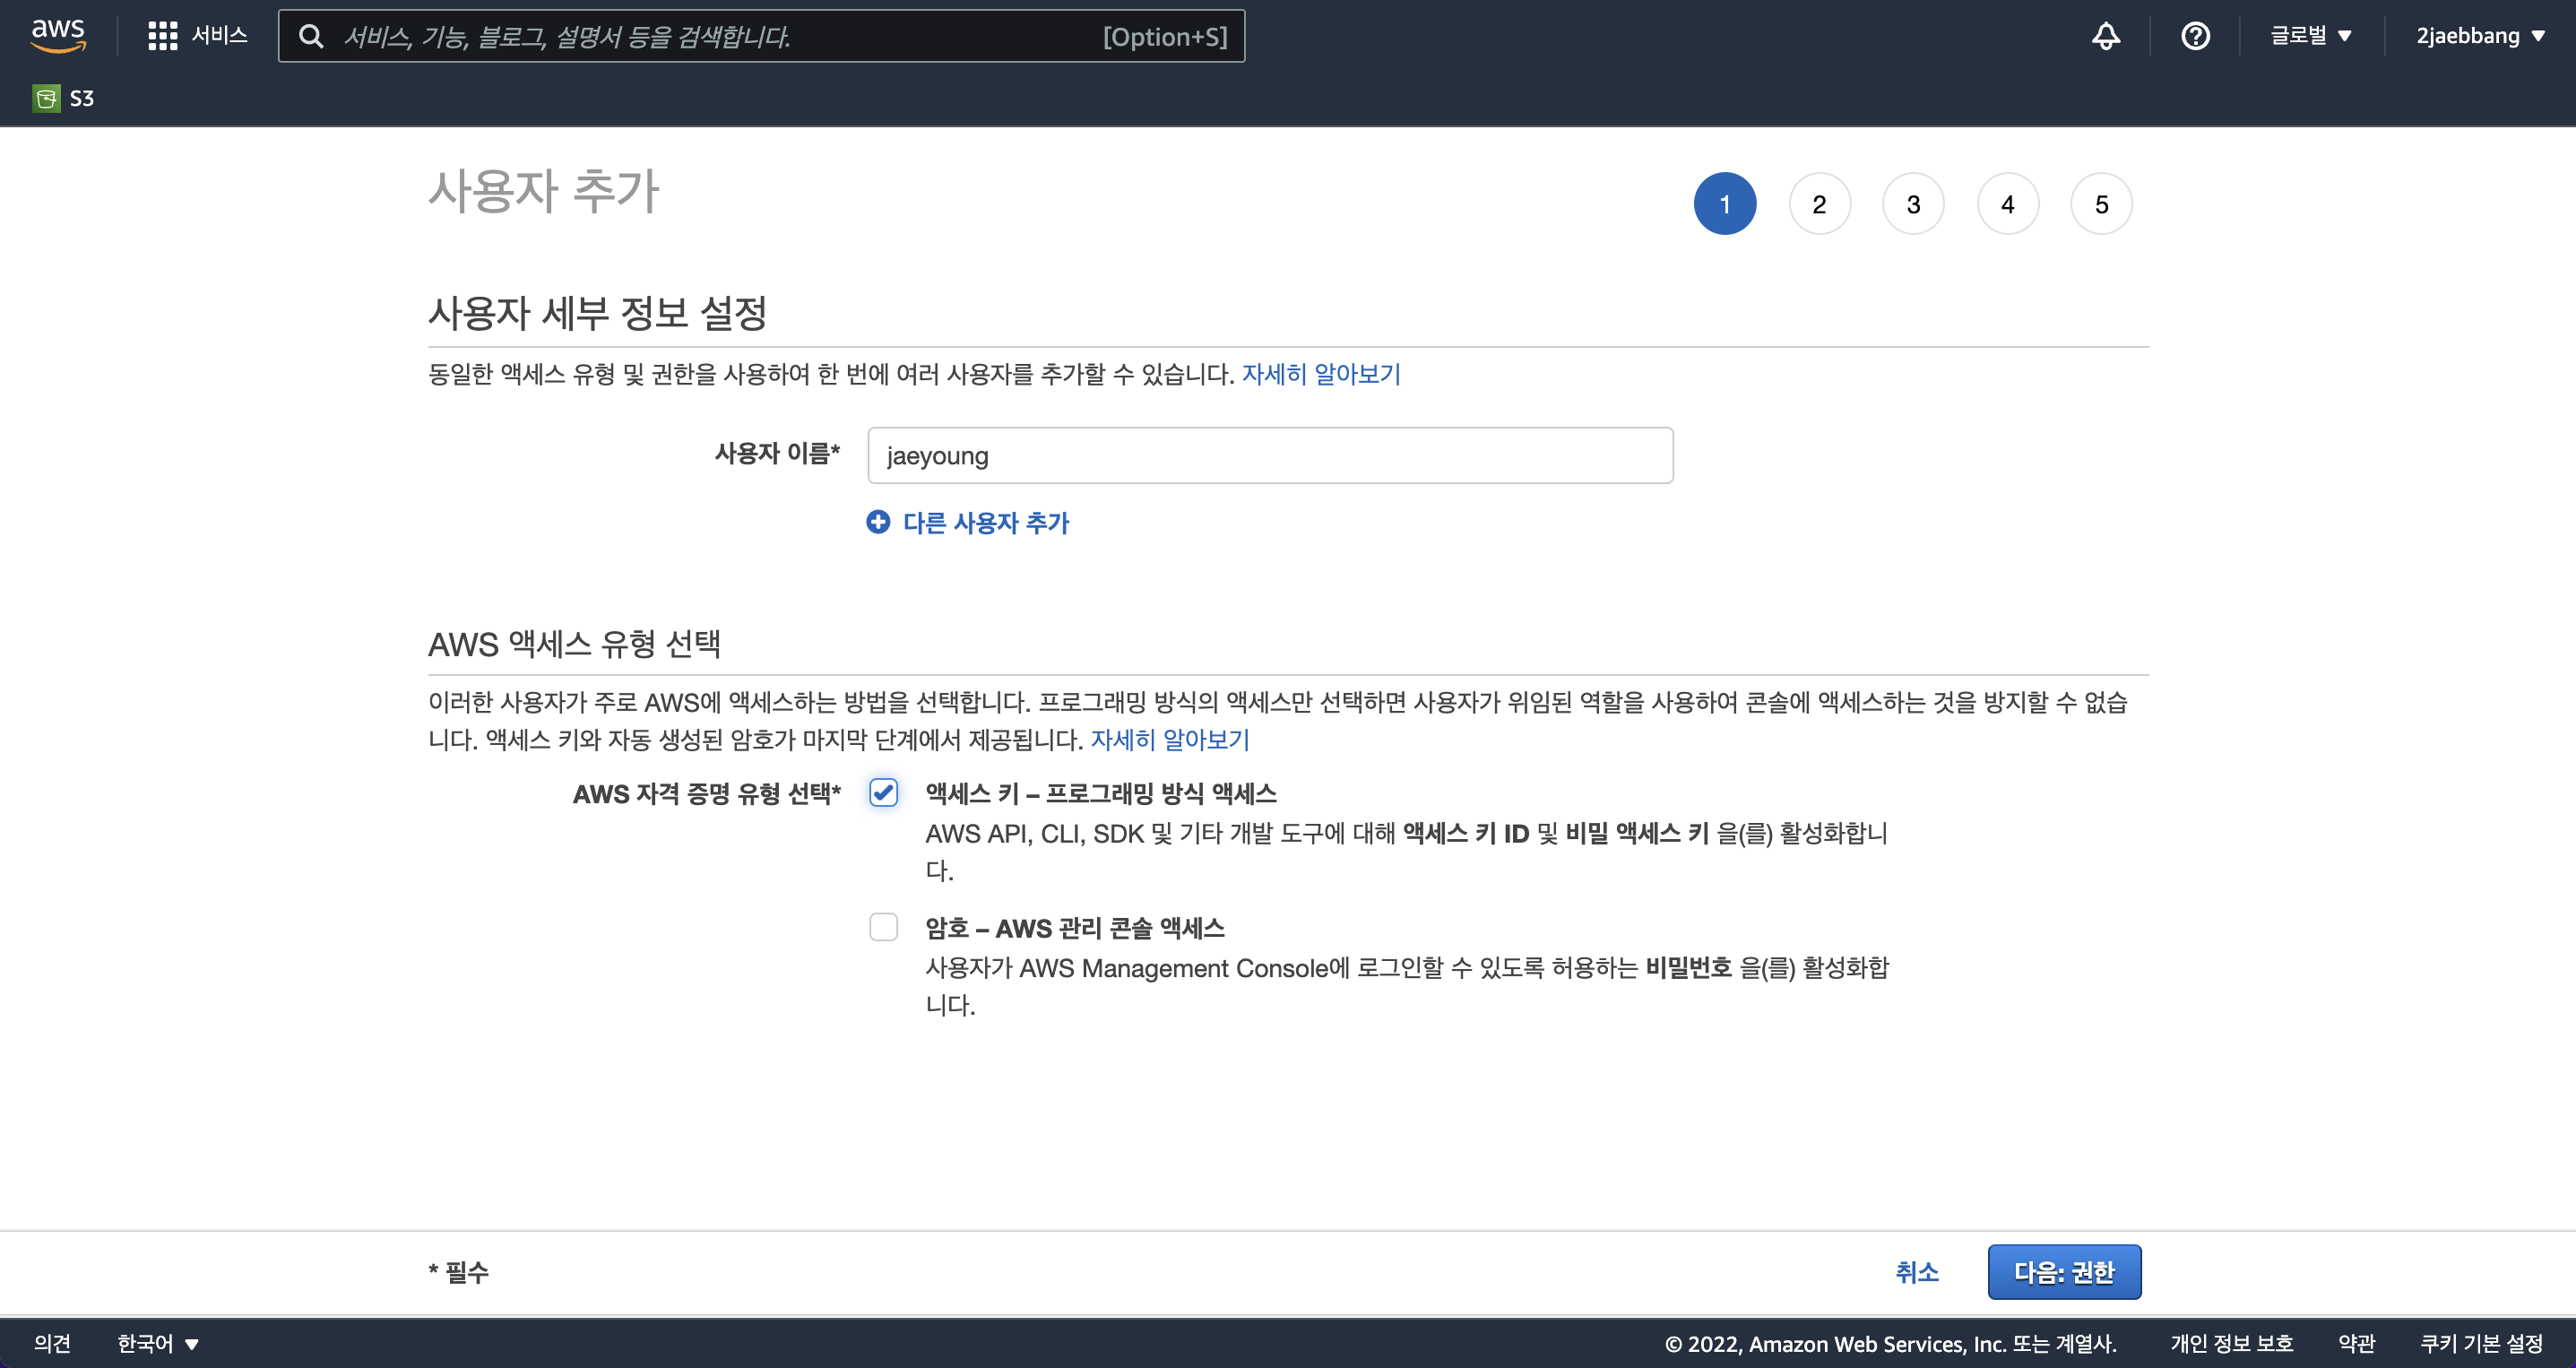Image resolution: width=2576 pixels, height=1368 pixels.
Task: Open the services grid icon
Action: 162,36
